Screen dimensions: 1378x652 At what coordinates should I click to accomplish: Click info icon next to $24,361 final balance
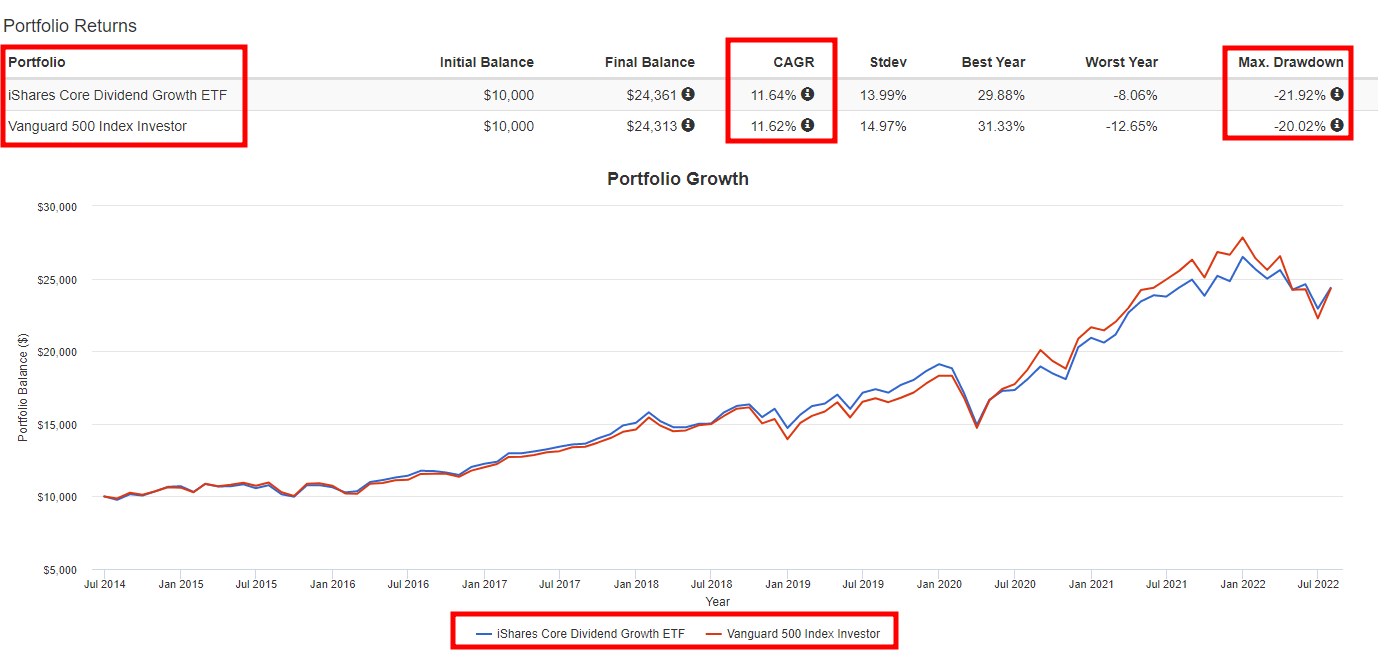[688, 95]
